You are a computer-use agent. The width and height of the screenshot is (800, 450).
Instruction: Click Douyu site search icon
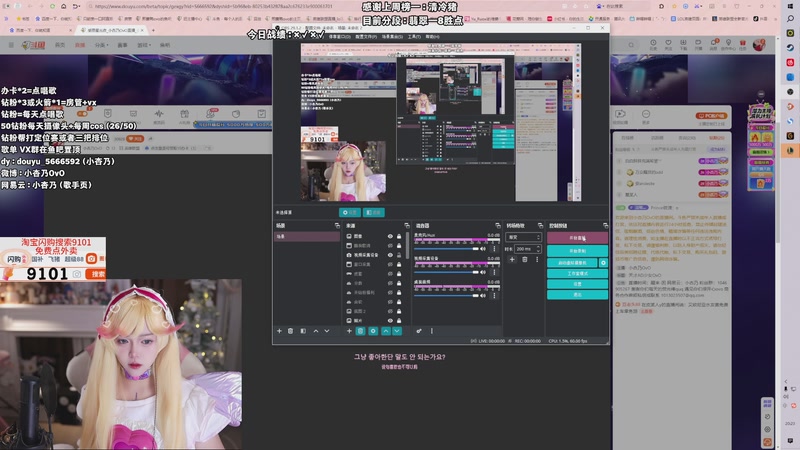click(x=631, y=45)
